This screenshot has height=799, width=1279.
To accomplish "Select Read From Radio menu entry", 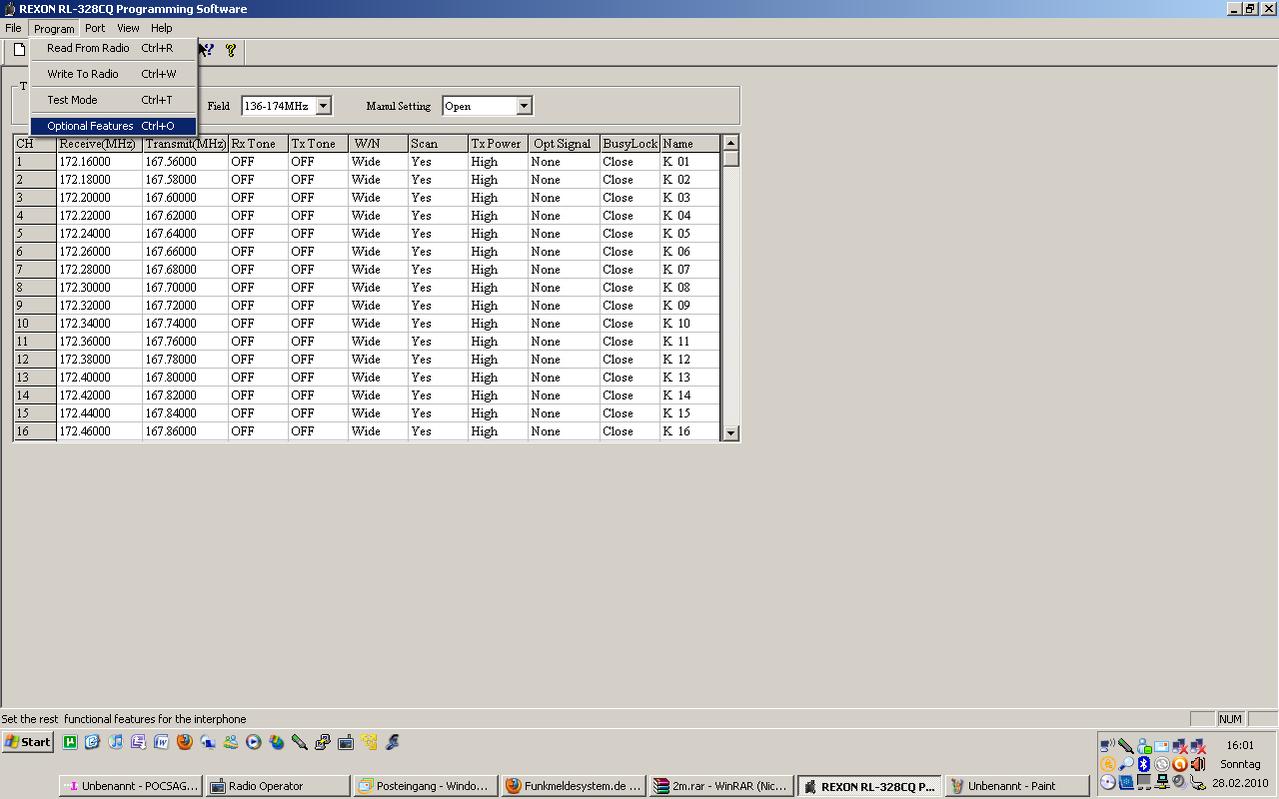I will click(x=88, y=48).
